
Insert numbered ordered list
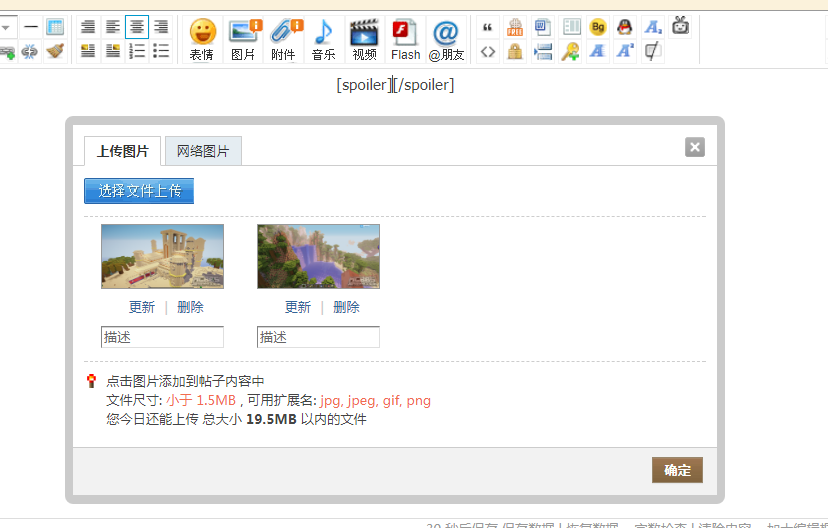point(137,51)
